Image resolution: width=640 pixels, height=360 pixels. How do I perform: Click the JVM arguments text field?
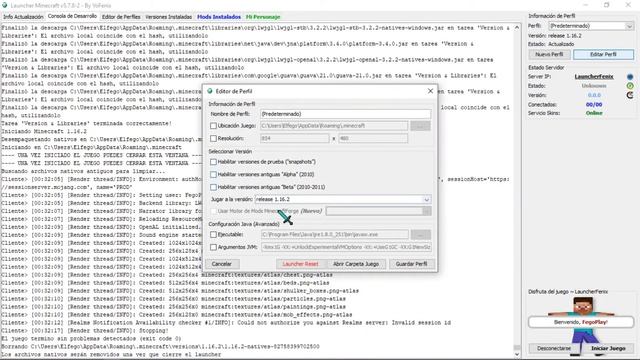coord(346,247)
